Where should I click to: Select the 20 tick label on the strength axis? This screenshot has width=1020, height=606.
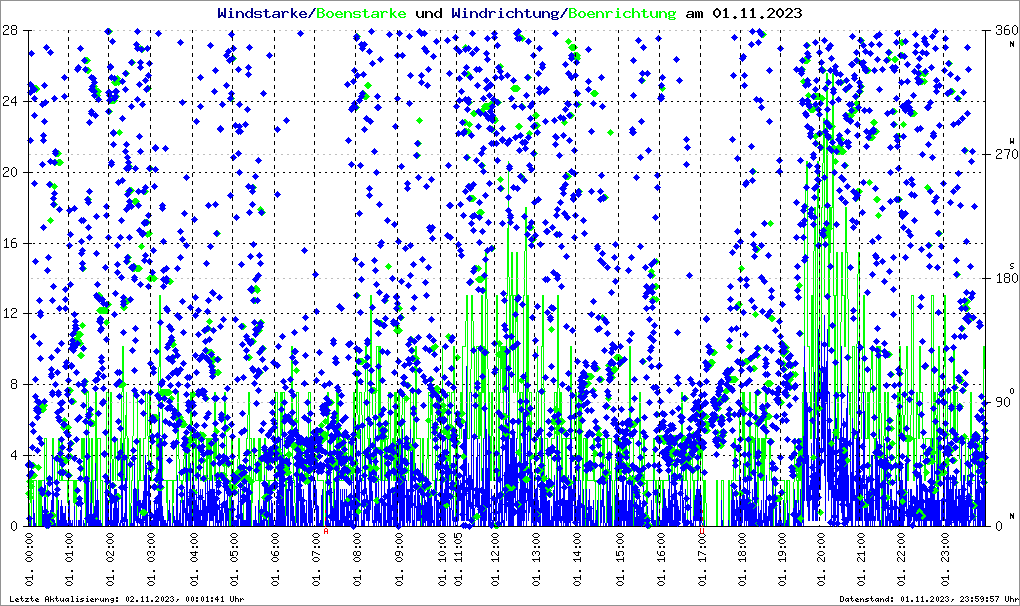(9, 172)
